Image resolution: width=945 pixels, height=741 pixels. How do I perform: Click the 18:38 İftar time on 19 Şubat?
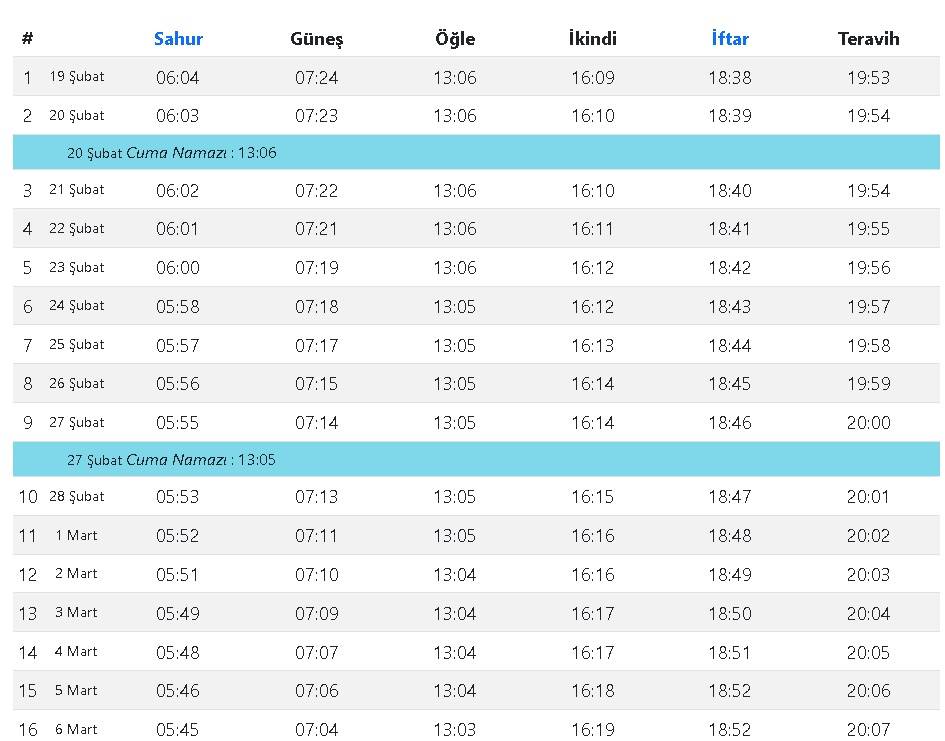[x=730, y=77]
